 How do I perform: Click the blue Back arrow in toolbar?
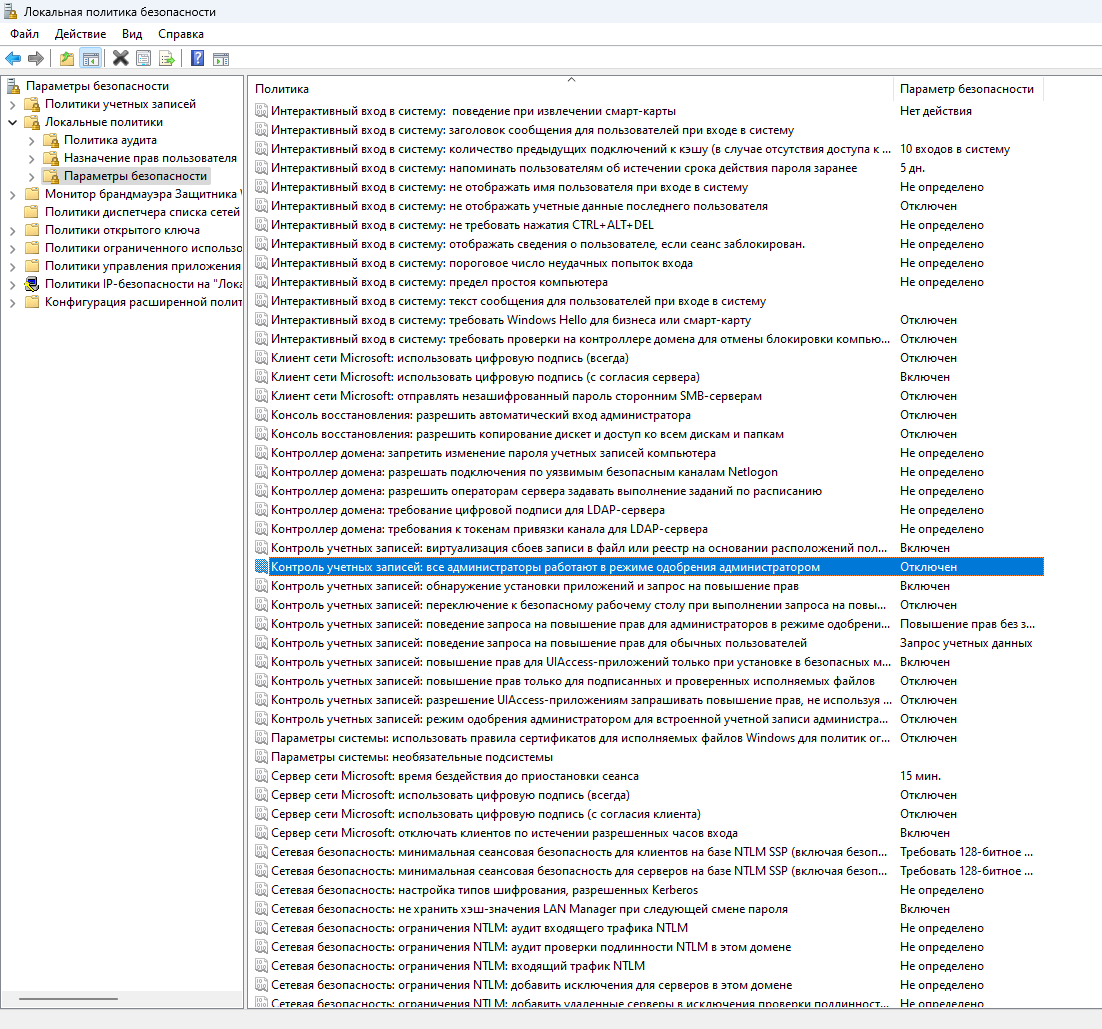pyautogui.click(x=13, y=58)
